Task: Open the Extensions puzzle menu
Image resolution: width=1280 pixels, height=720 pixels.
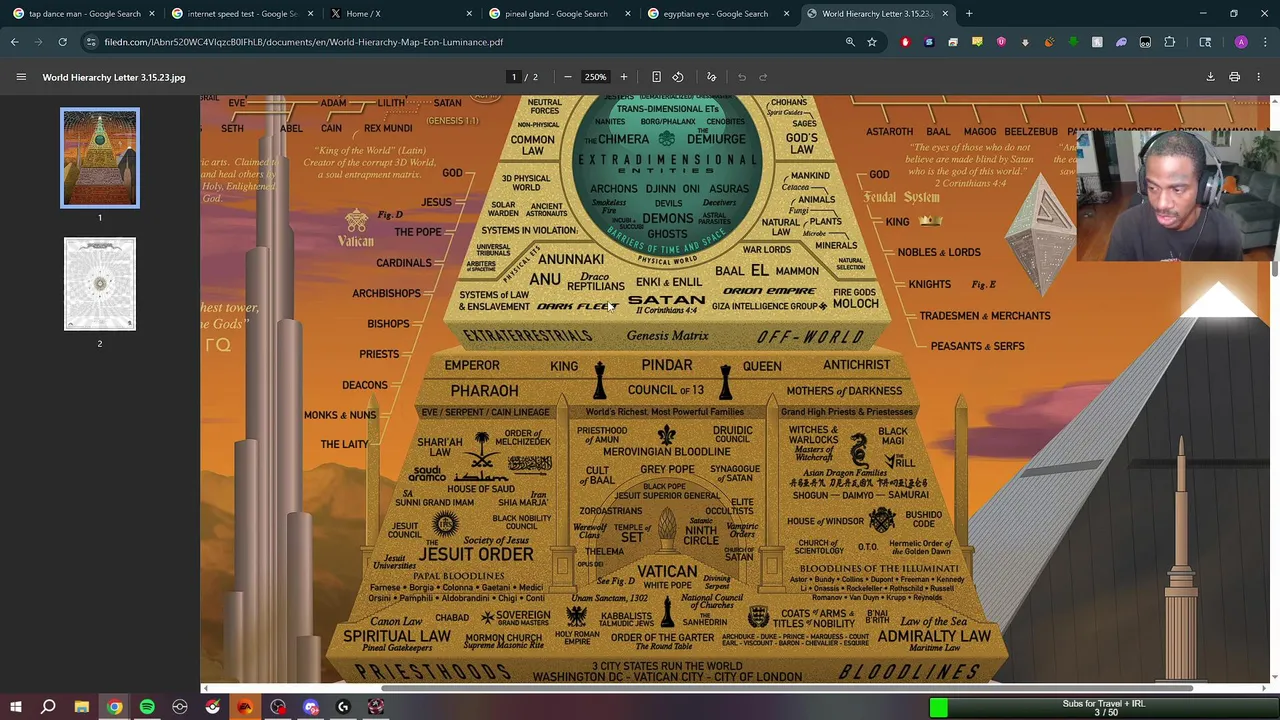Action: point(1170,42)
